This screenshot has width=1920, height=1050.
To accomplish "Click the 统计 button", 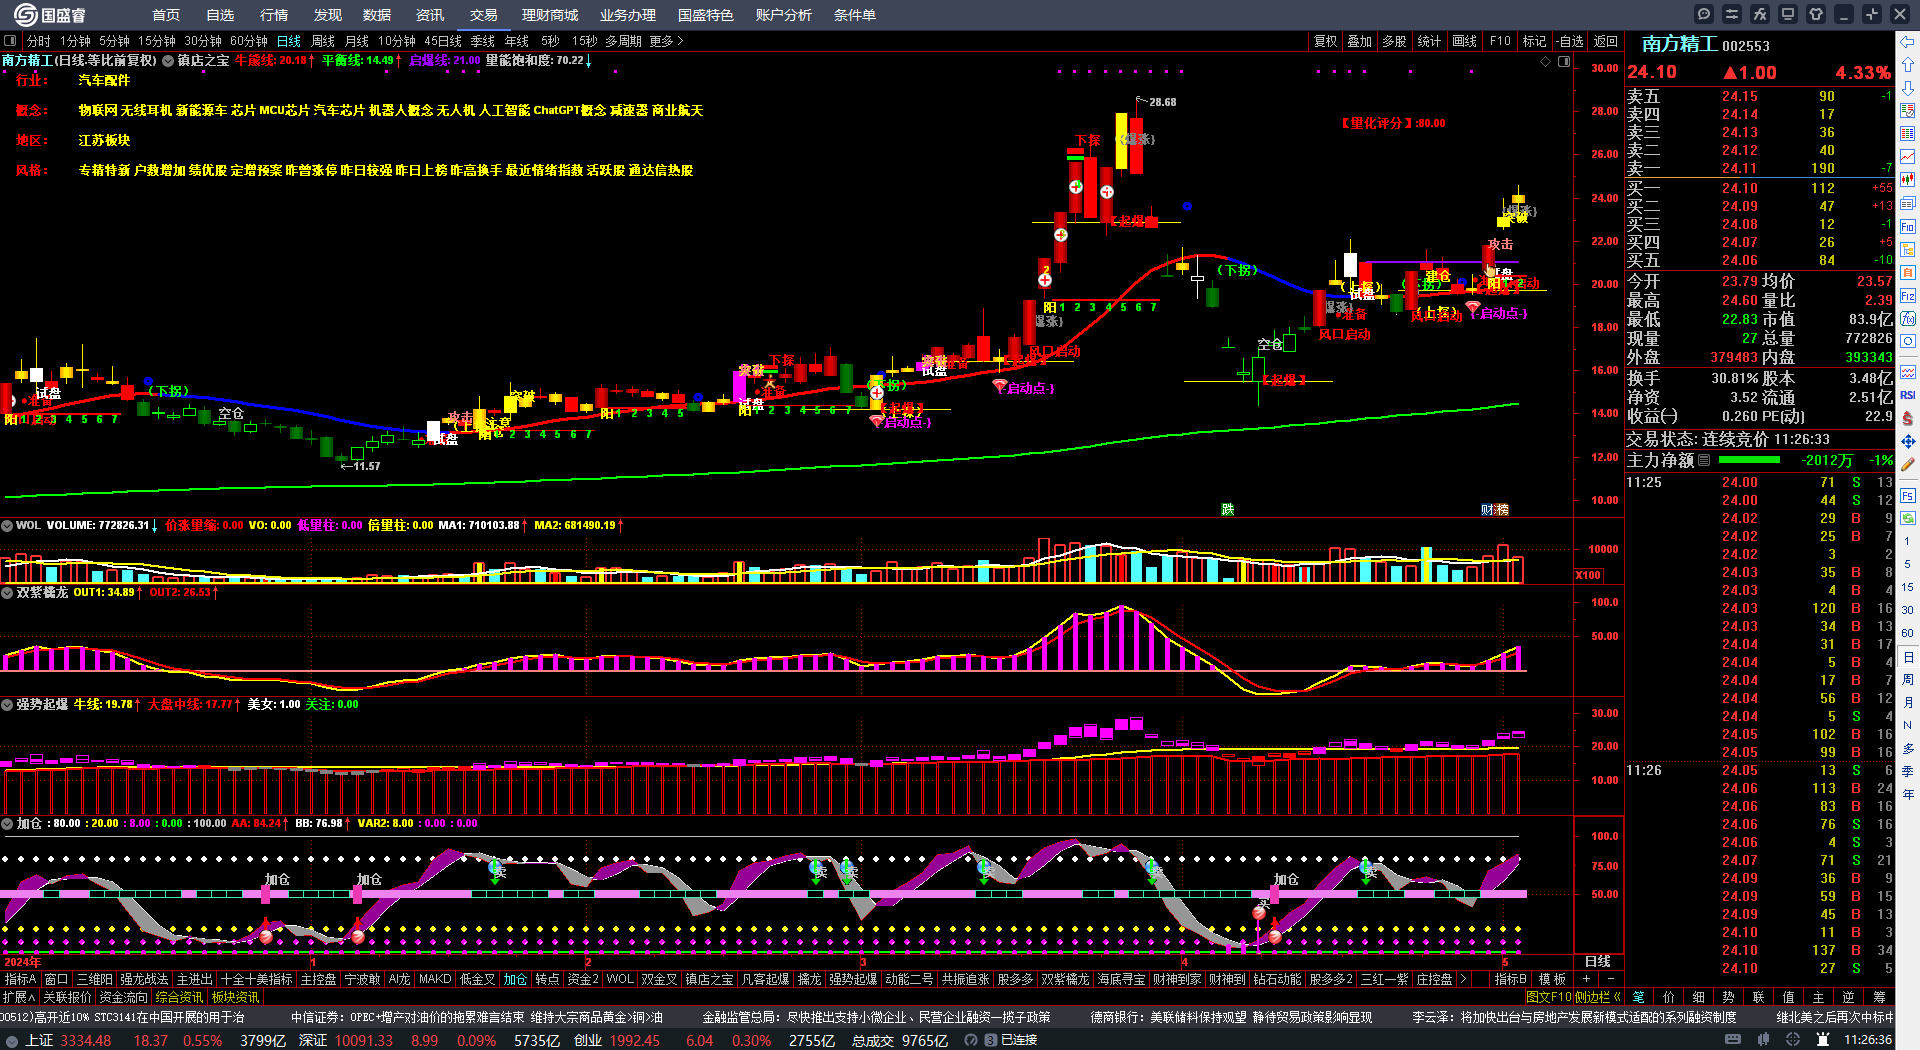I will coord(1429,41).
